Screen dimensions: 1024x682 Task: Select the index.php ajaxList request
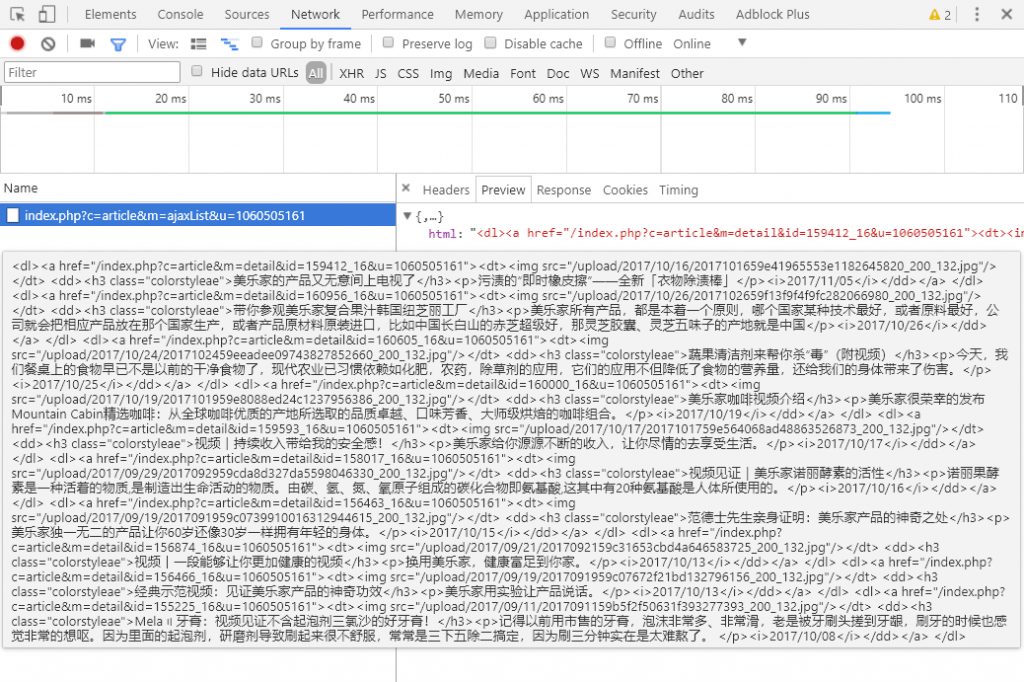(164, 215)
